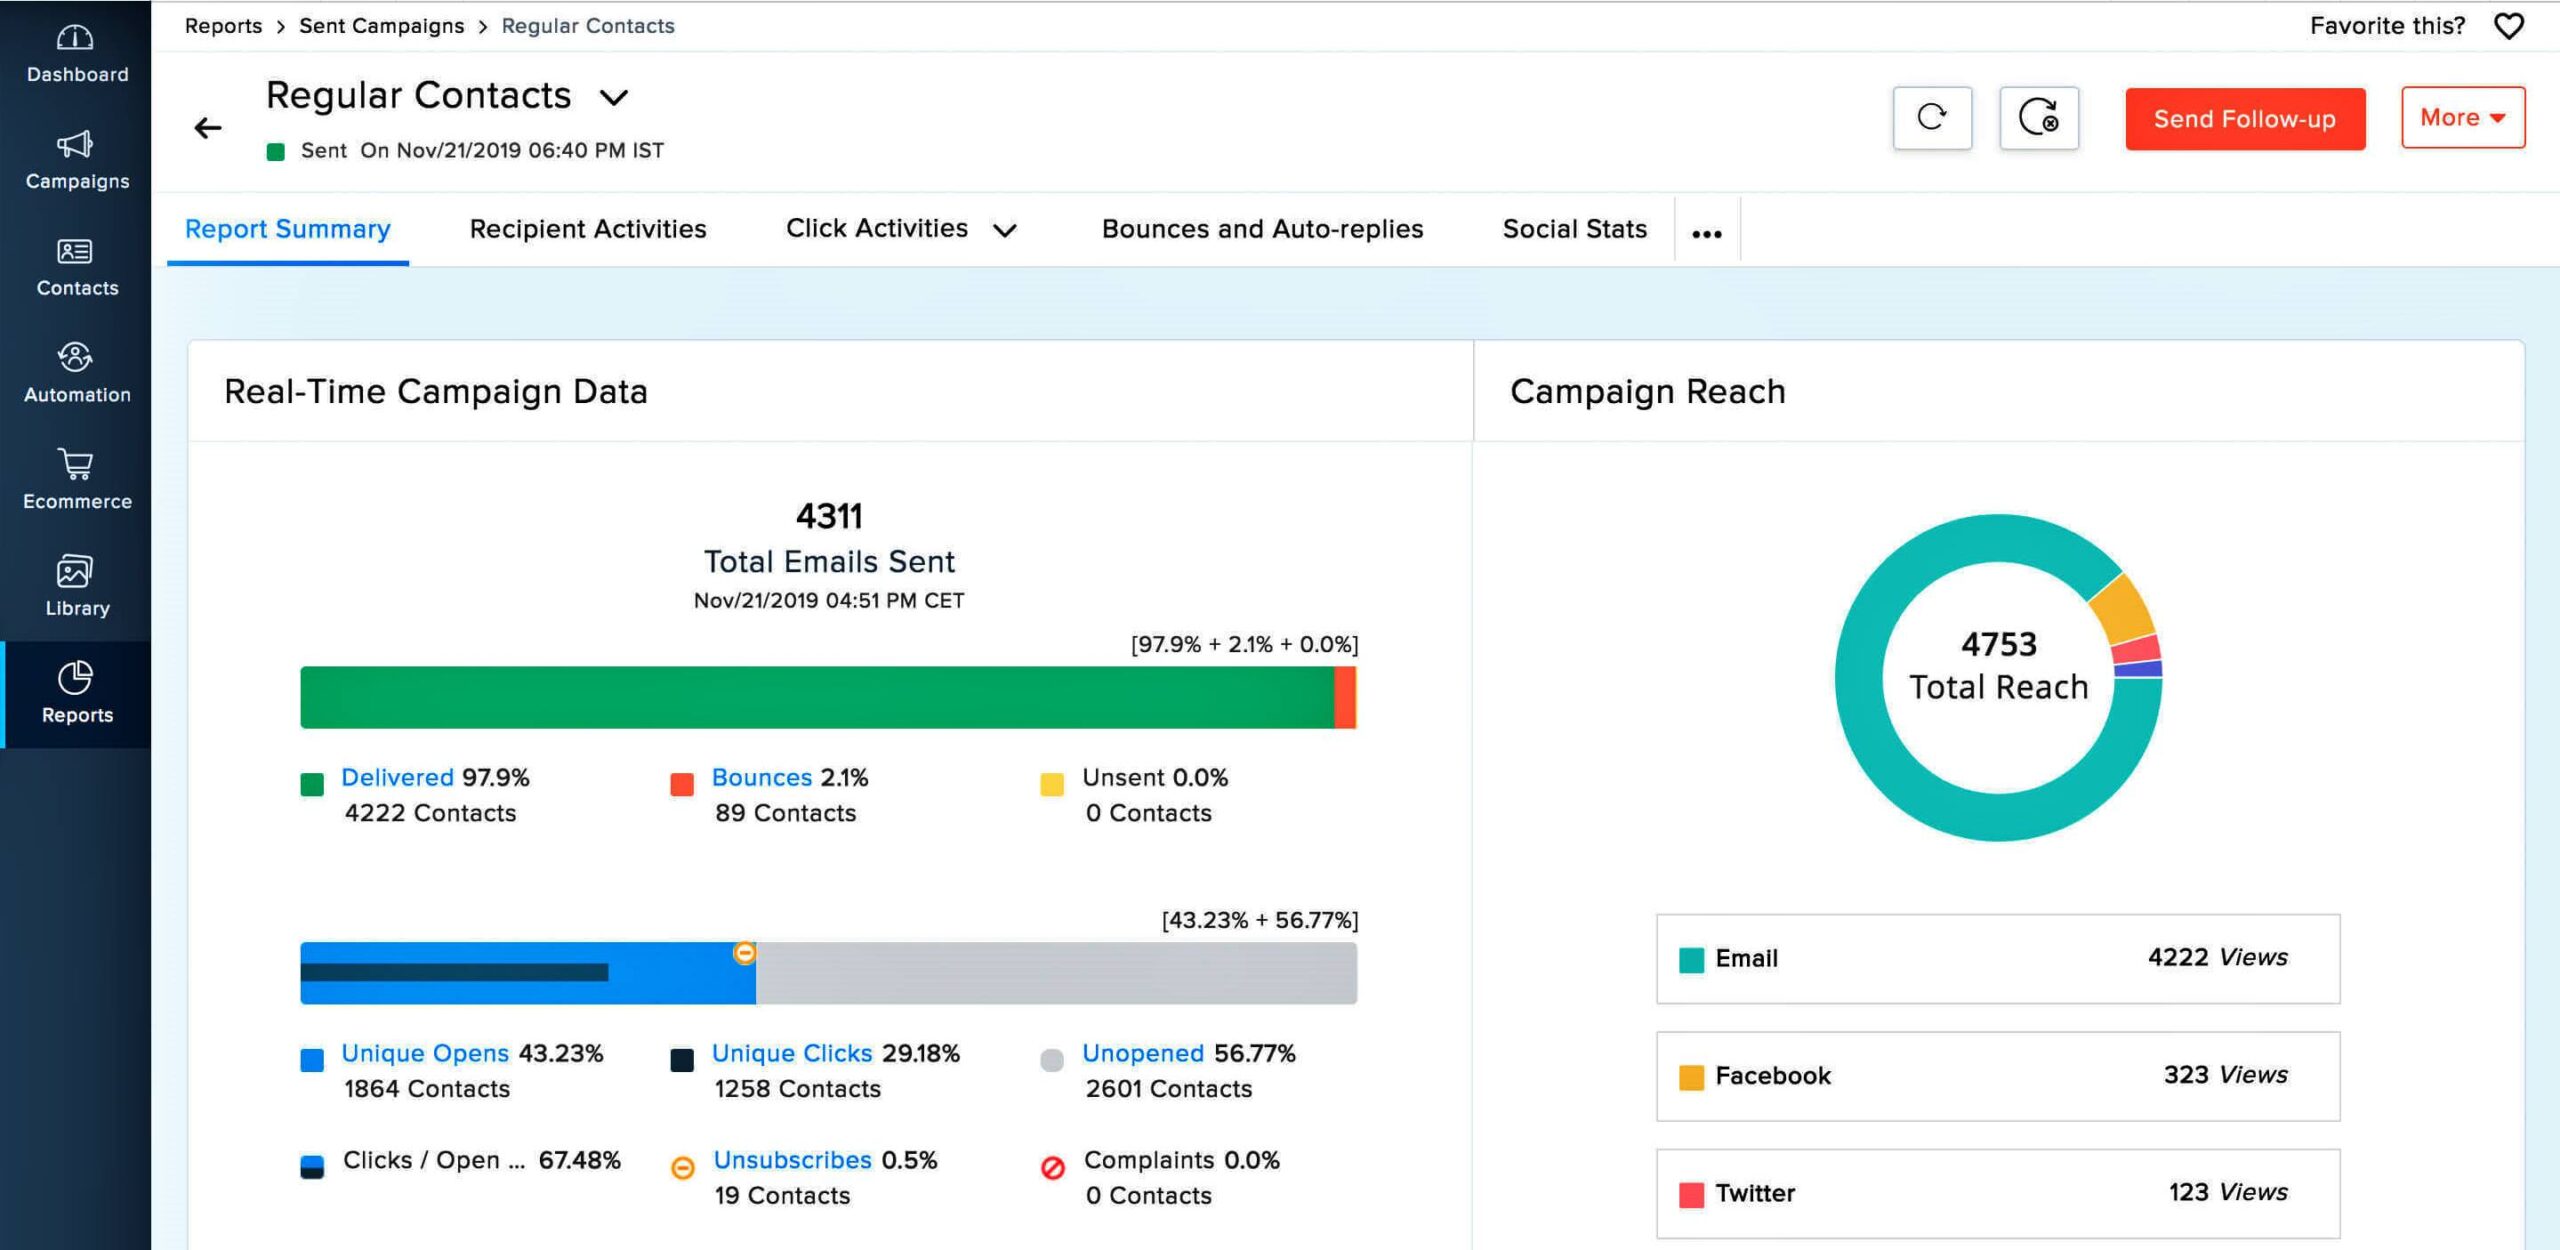Click the Send Follow-up button
The image size is (2560, 1250).
2245,119
